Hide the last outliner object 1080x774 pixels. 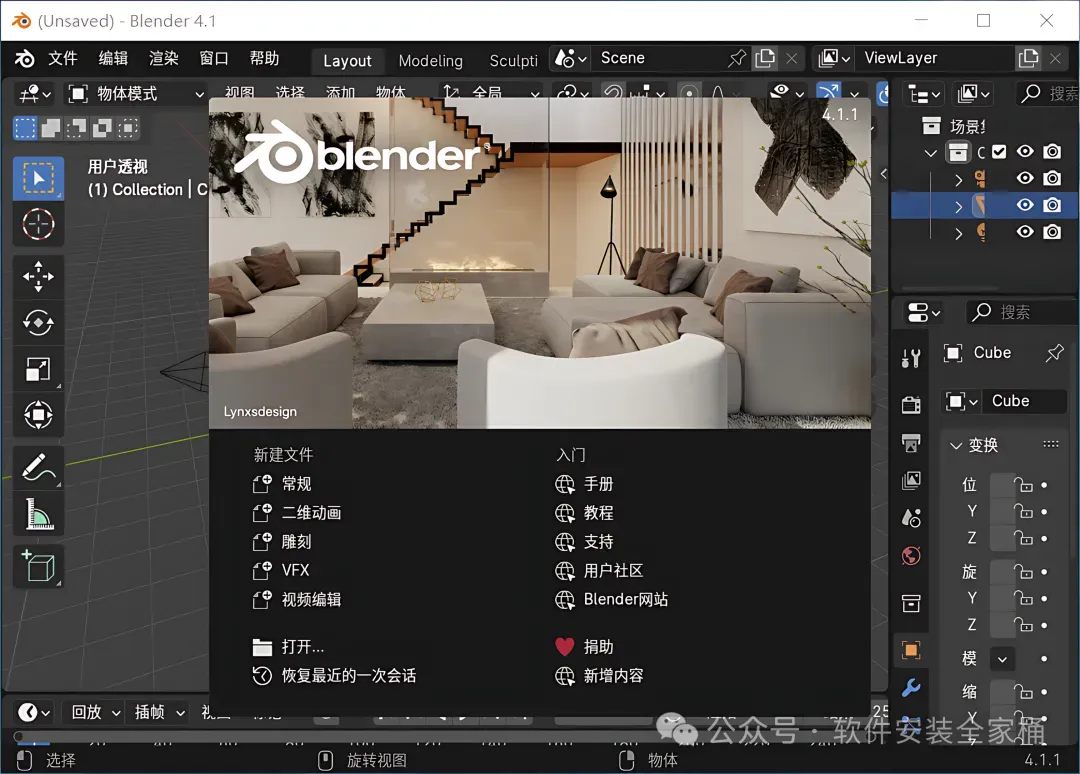(x=1026, y=232)
